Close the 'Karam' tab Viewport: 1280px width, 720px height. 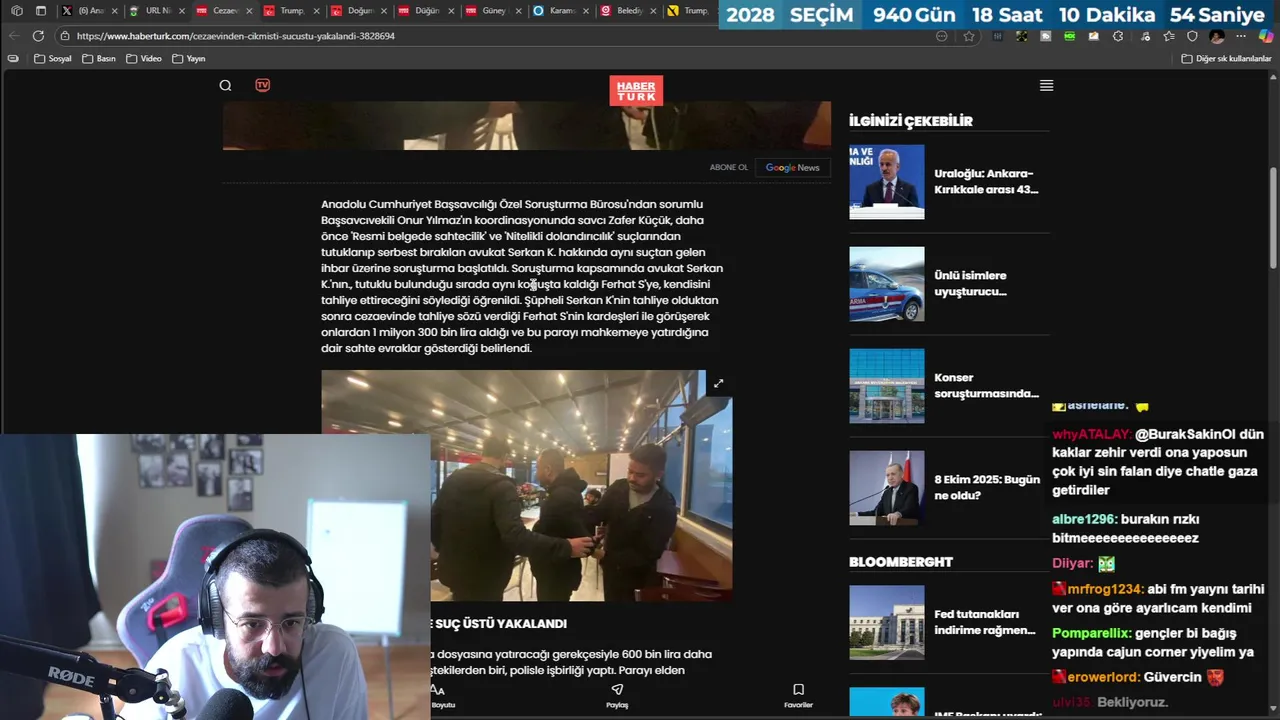pyautogui.click(x=584, y=11)
